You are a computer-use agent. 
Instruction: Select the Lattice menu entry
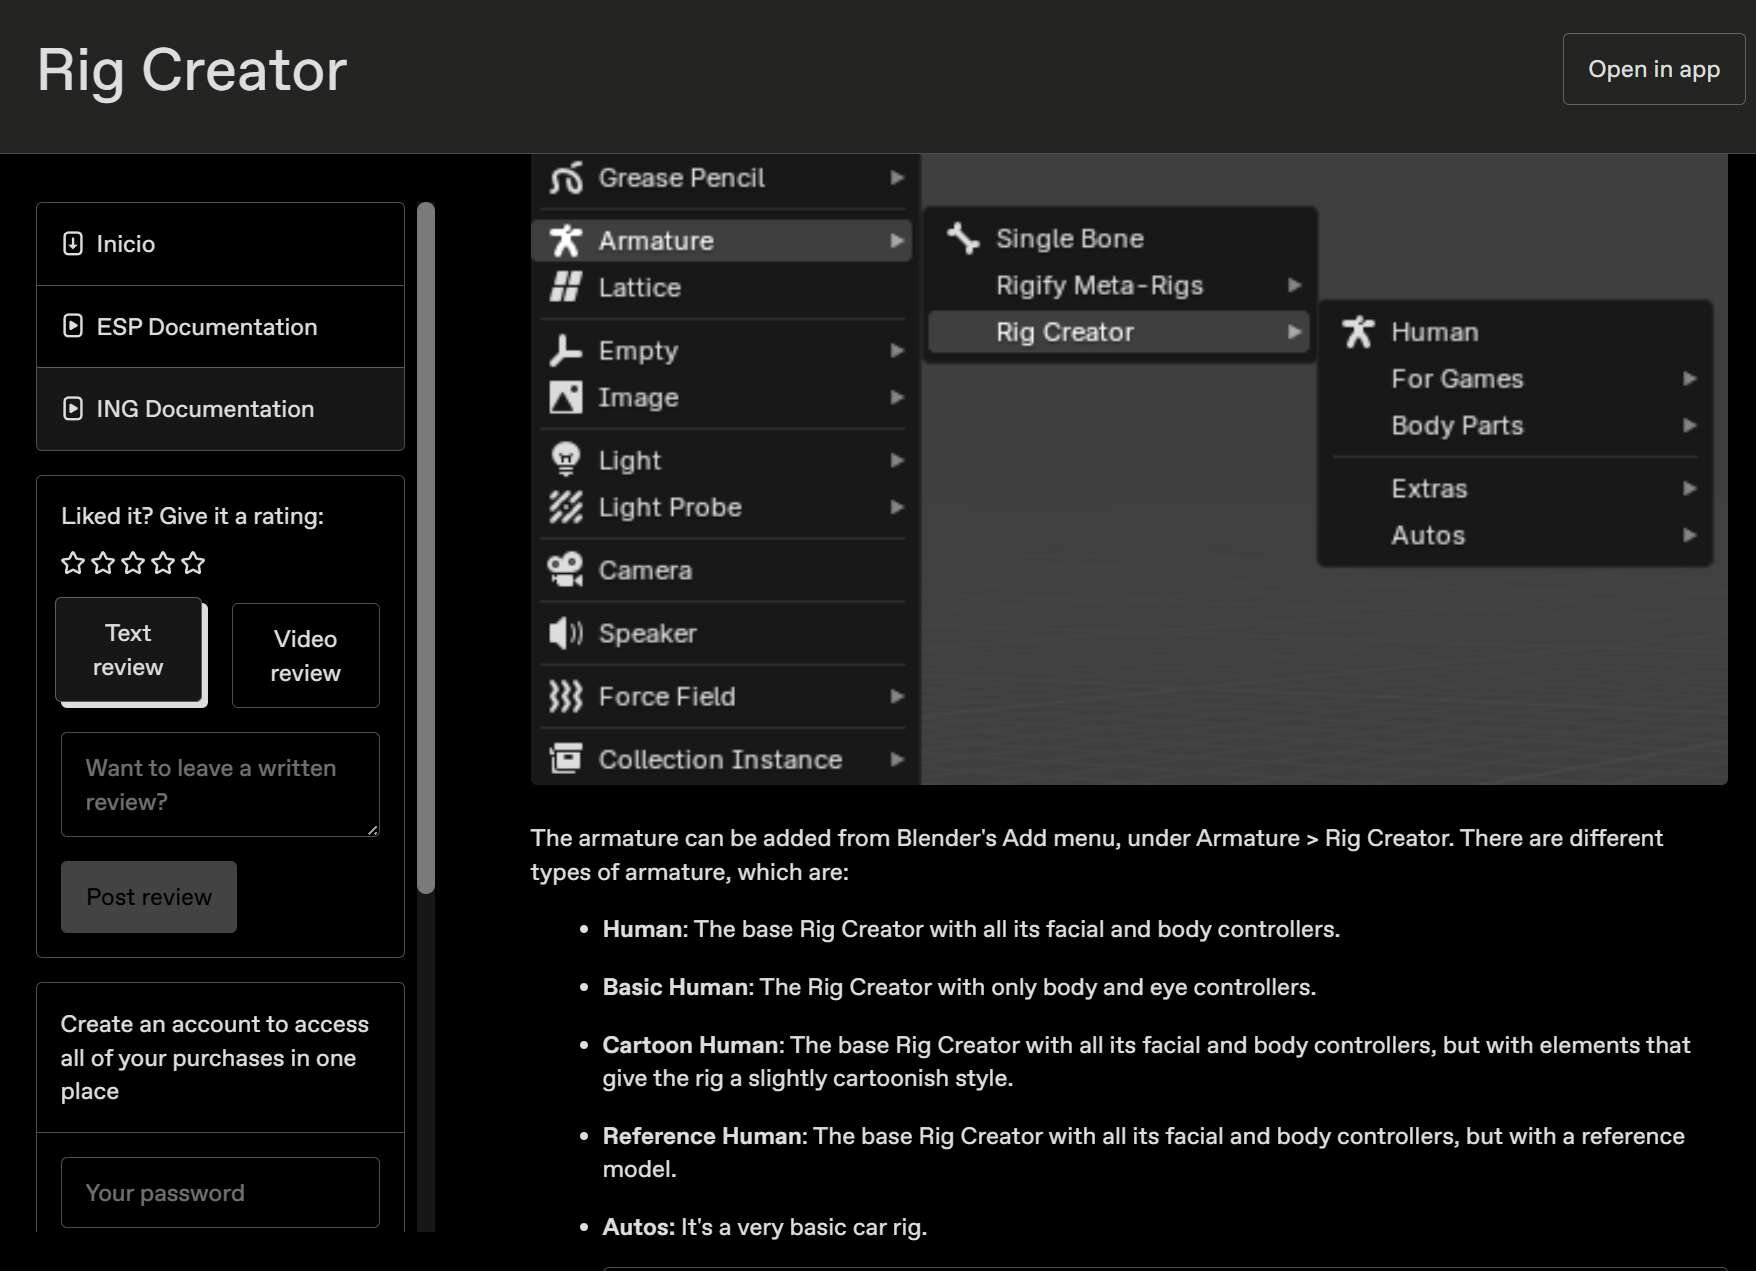point(722,287)
